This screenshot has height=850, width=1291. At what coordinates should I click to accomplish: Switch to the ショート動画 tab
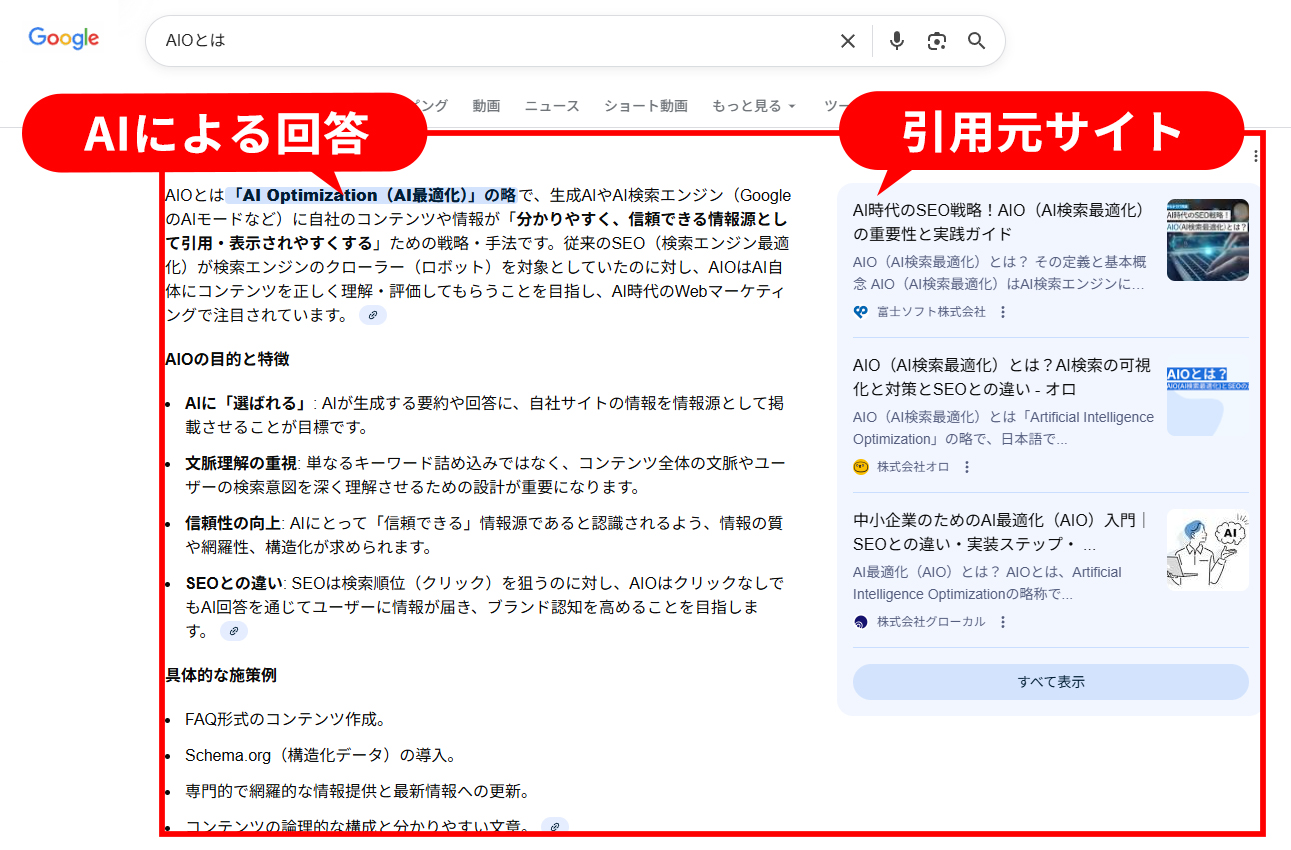coord(645,106)
